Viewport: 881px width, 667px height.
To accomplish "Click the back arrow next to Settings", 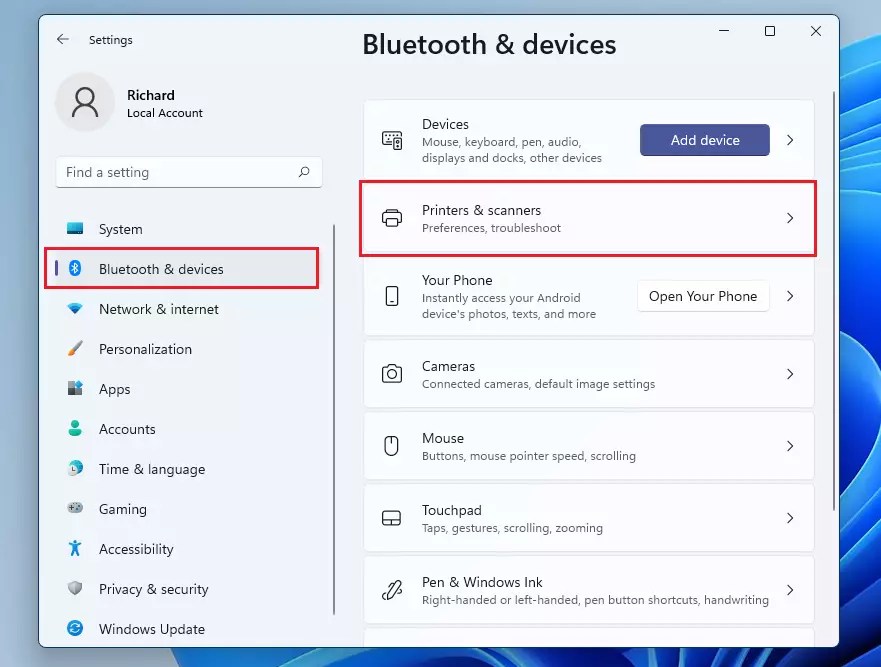I will [62, 38].
